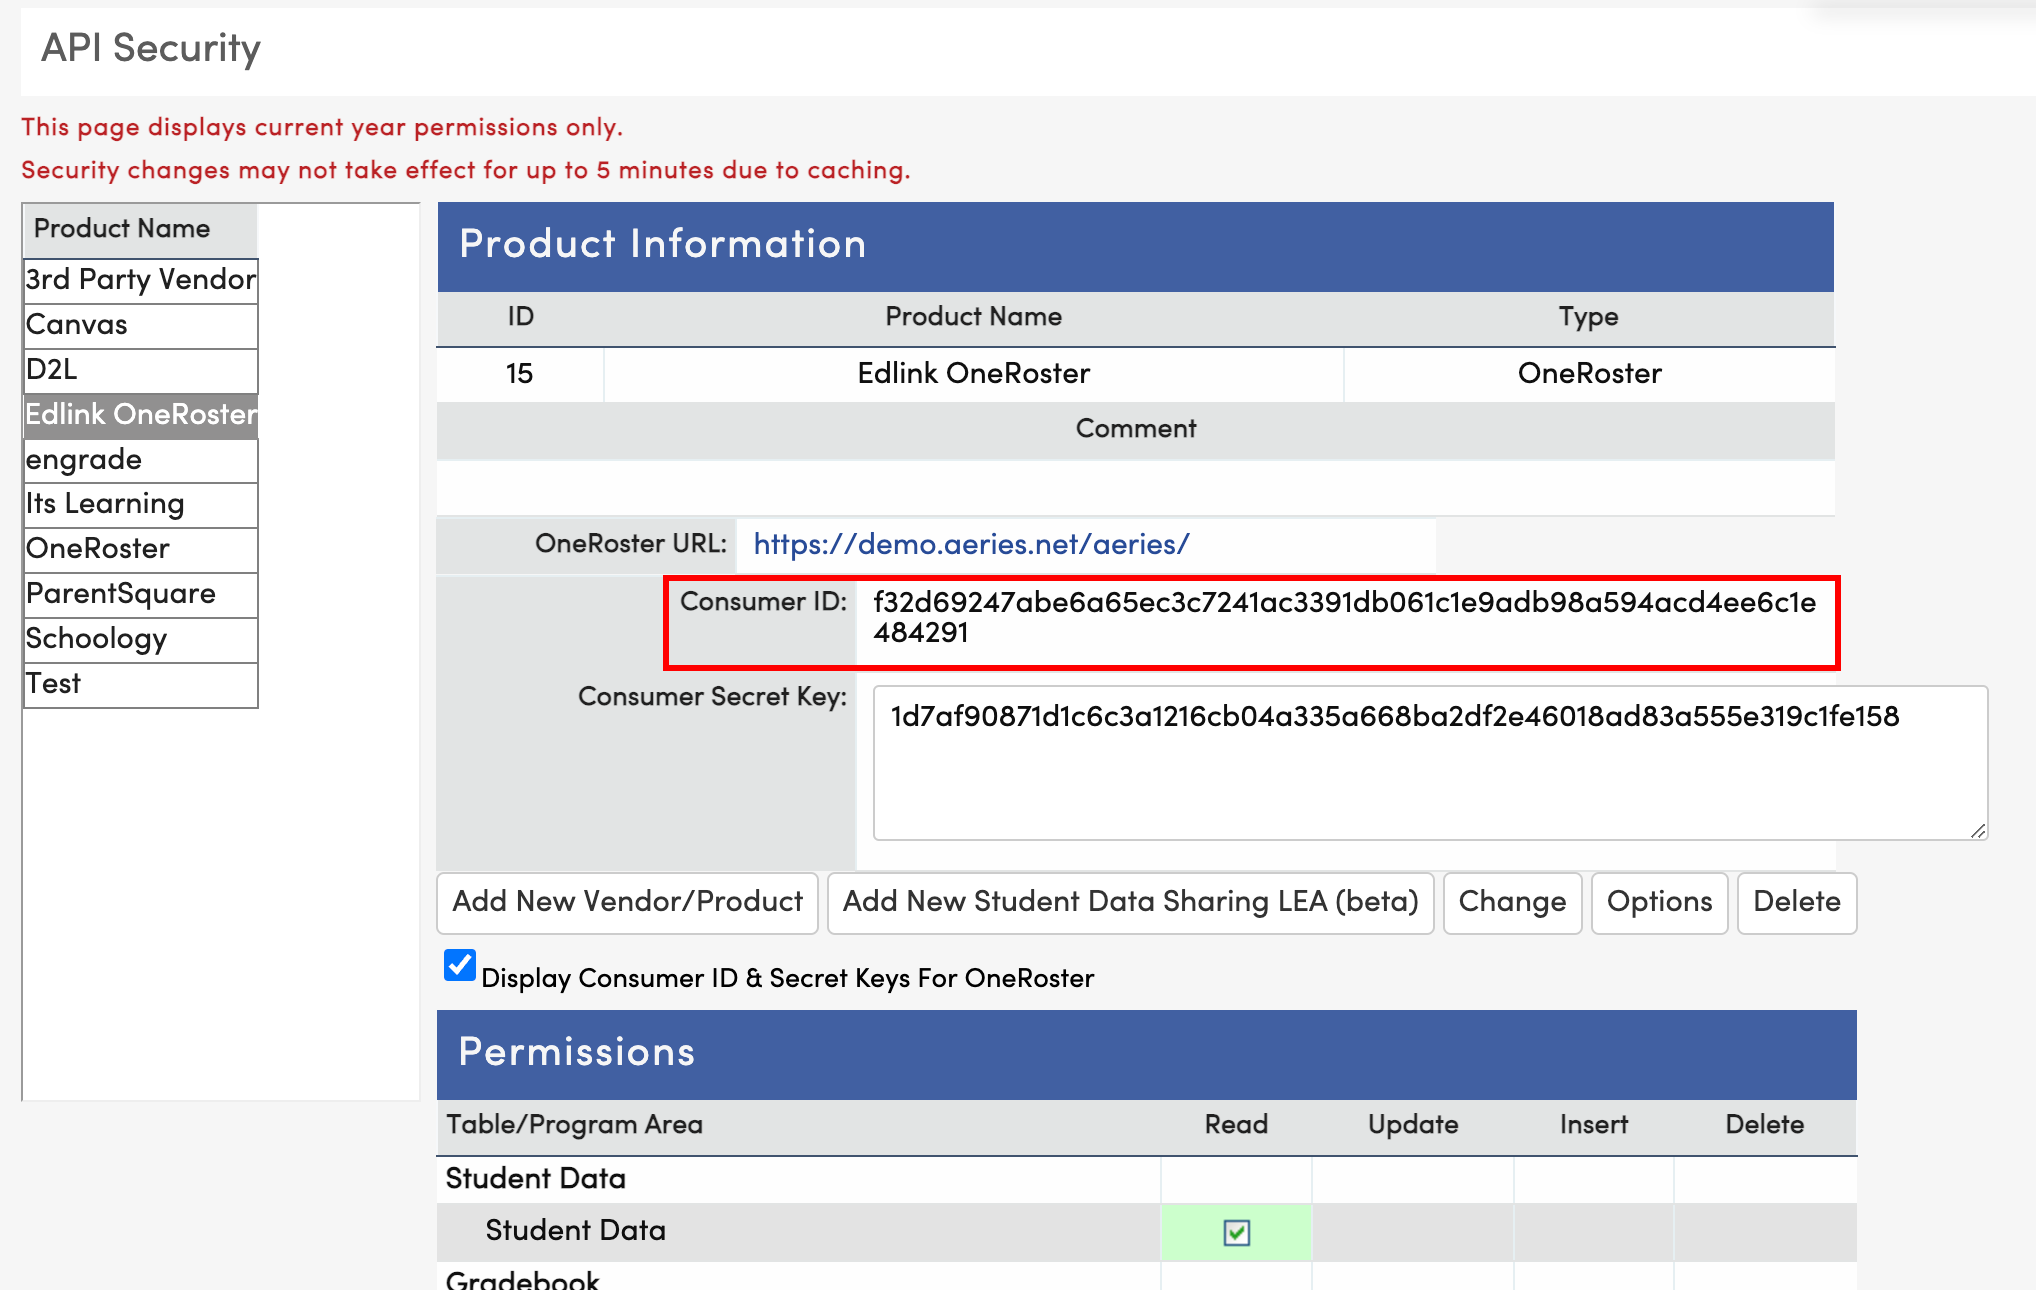Click the Edlink OneRoster product name cell

pos(974,374)
